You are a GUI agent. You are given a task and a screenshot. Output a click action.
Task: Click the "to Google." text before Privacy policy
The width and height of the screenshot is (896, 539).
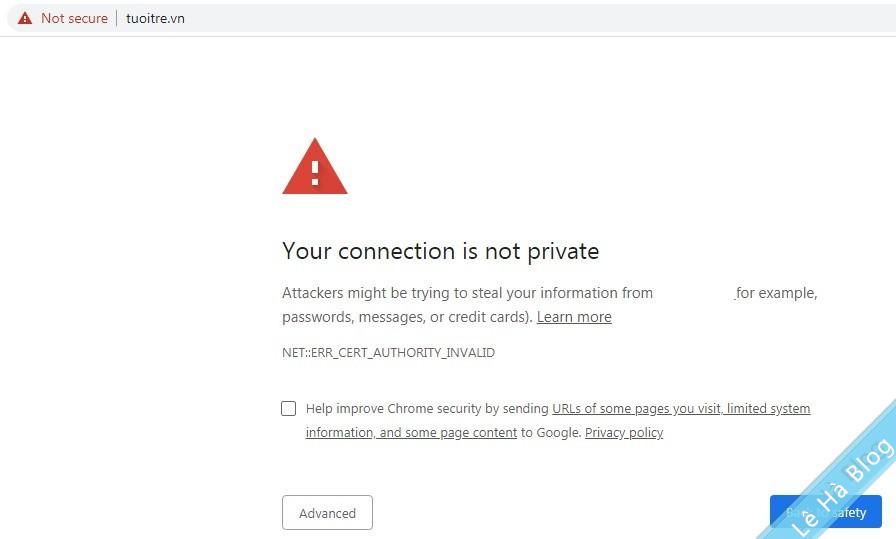(x=551, y=433)
